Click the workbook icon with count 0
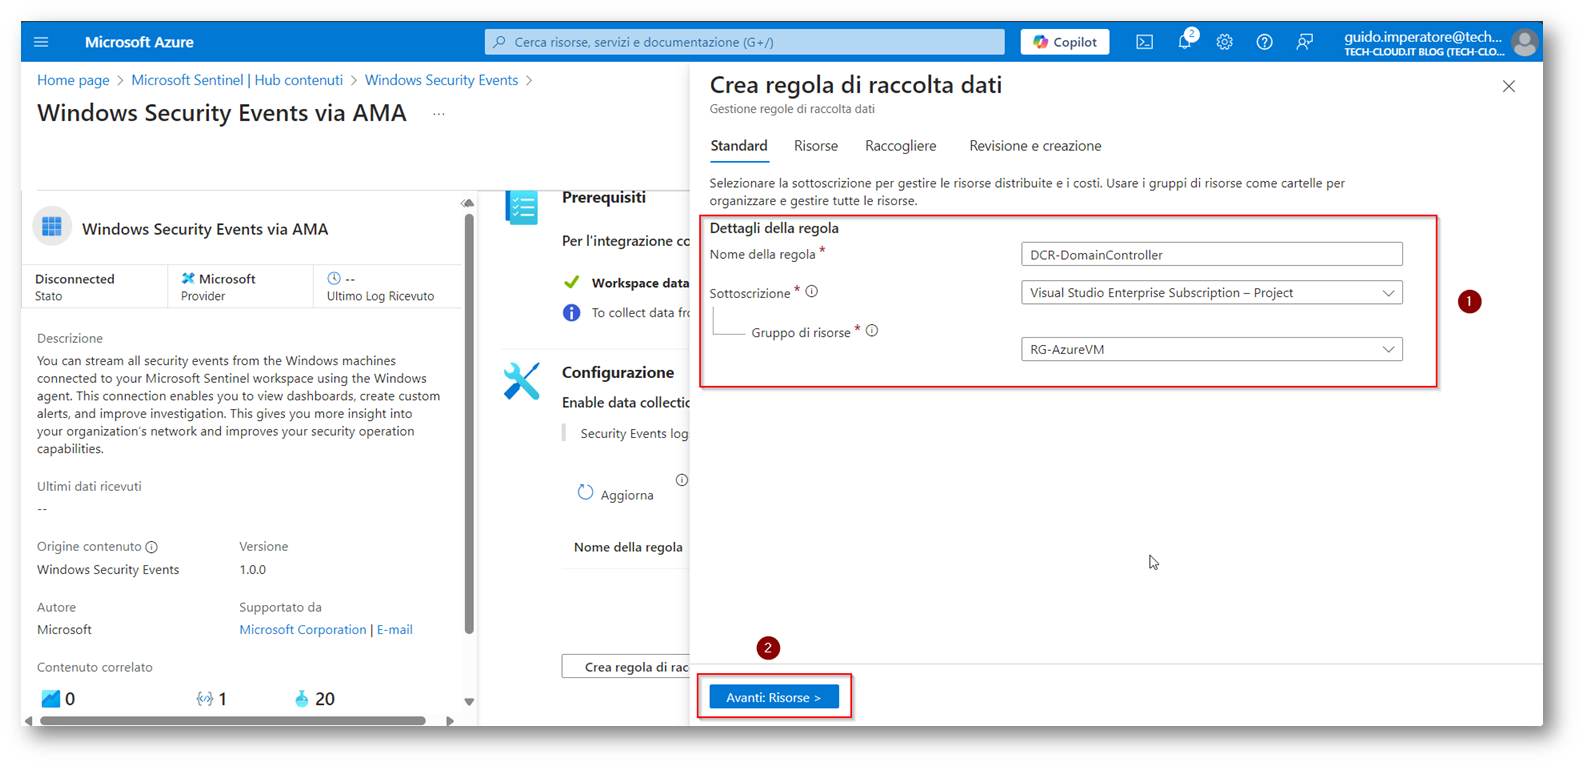 50,699
